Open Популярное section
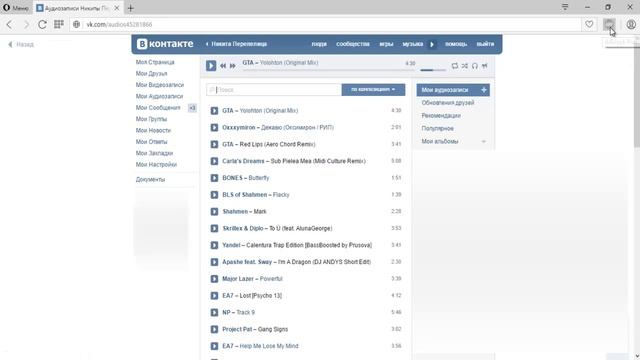640x360 pixels. pos(438,128)
